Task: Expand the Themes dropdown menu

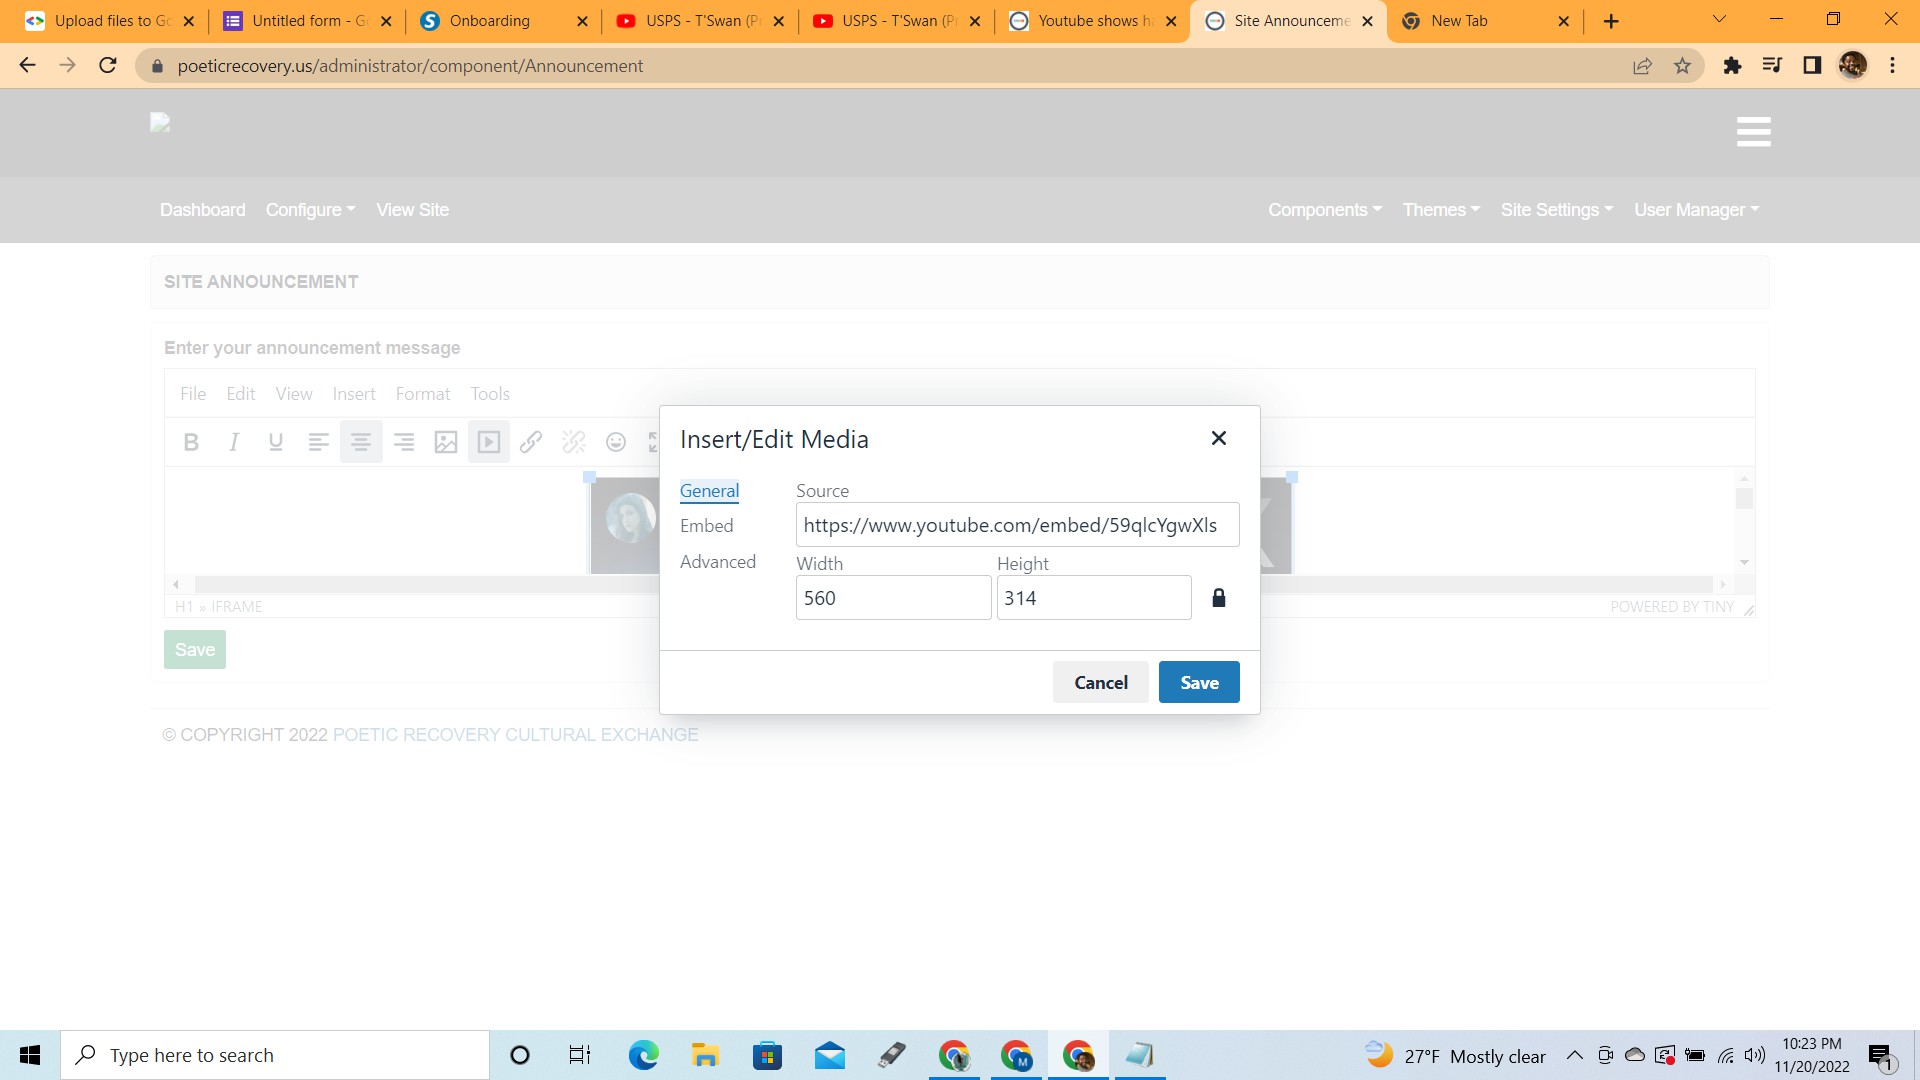Action: point(1440,210)
